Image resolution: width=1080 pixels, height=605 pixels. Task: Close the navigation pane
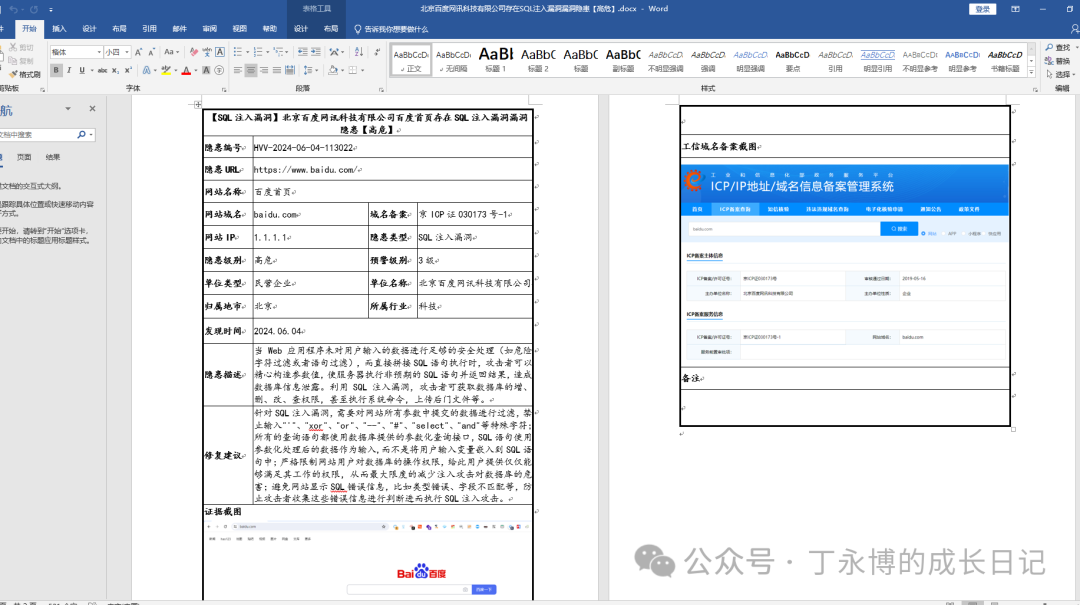point(92,108)
